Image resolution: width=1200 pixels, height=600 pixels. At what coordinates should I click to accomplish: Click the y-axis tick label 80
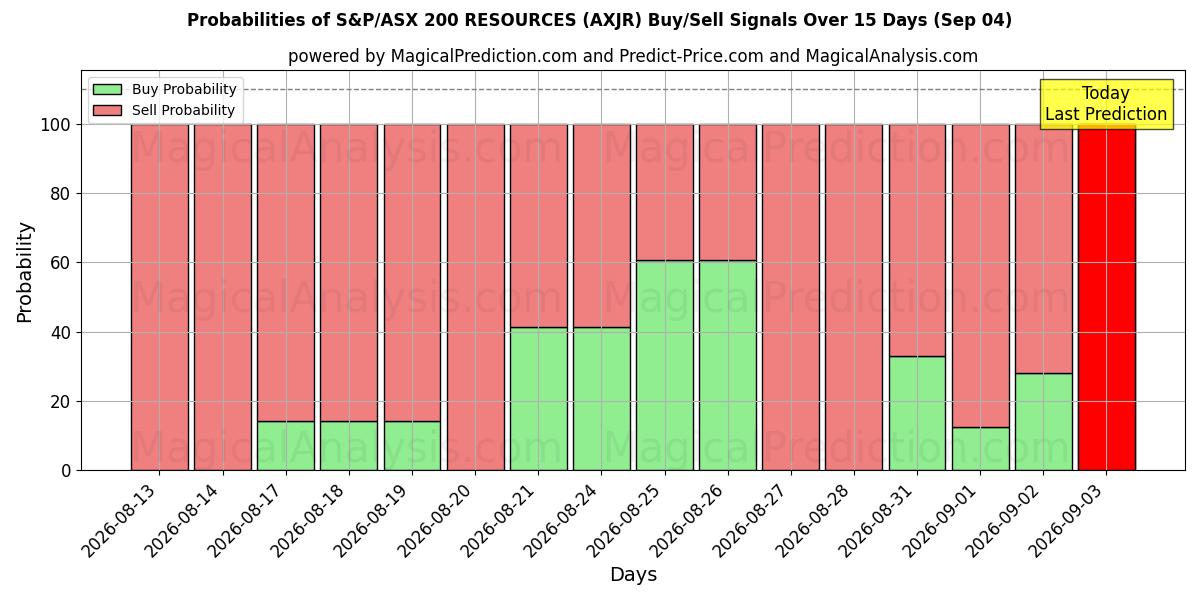click(61, 194)
